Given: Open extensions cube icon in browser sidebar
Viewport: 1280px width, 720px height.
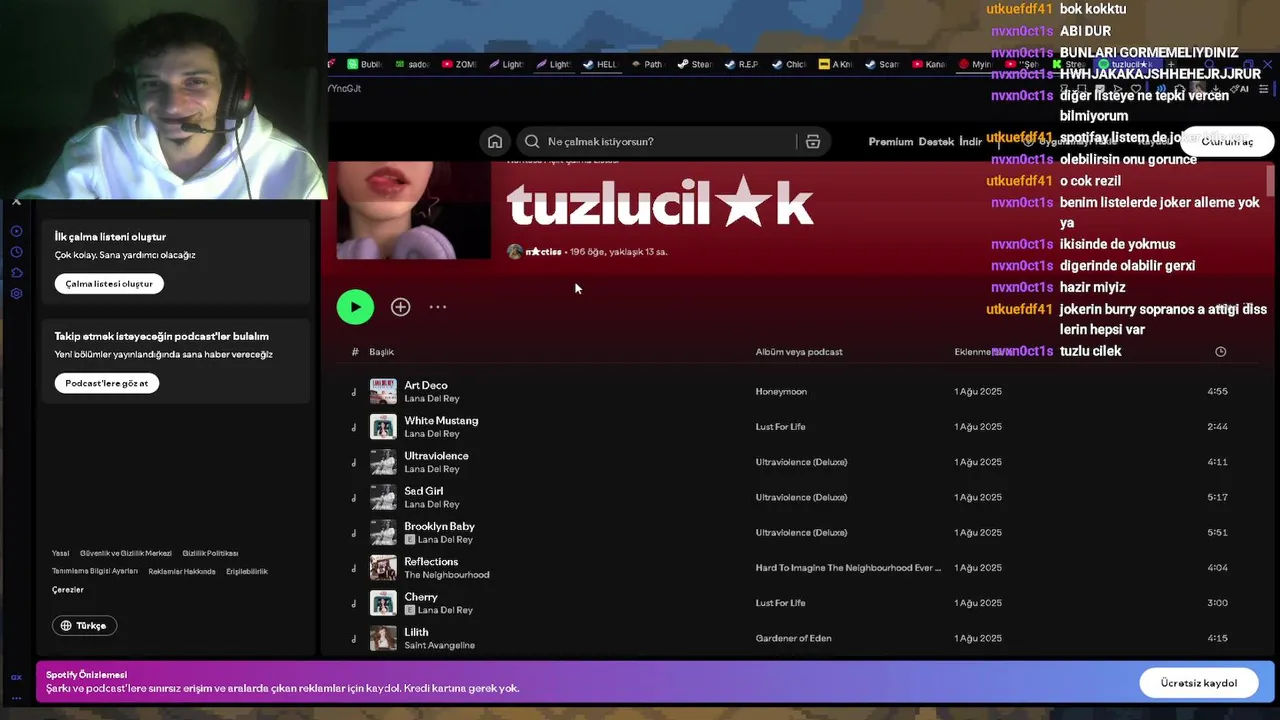Looking at the screenshot, I should coord(16,273).
